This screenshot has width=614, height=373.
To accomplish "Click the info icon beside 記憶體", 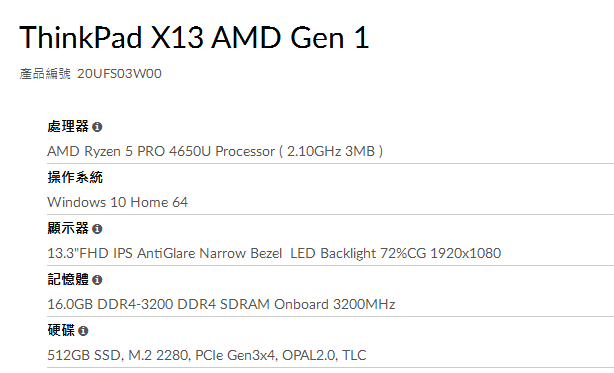I will click(97, 280).
